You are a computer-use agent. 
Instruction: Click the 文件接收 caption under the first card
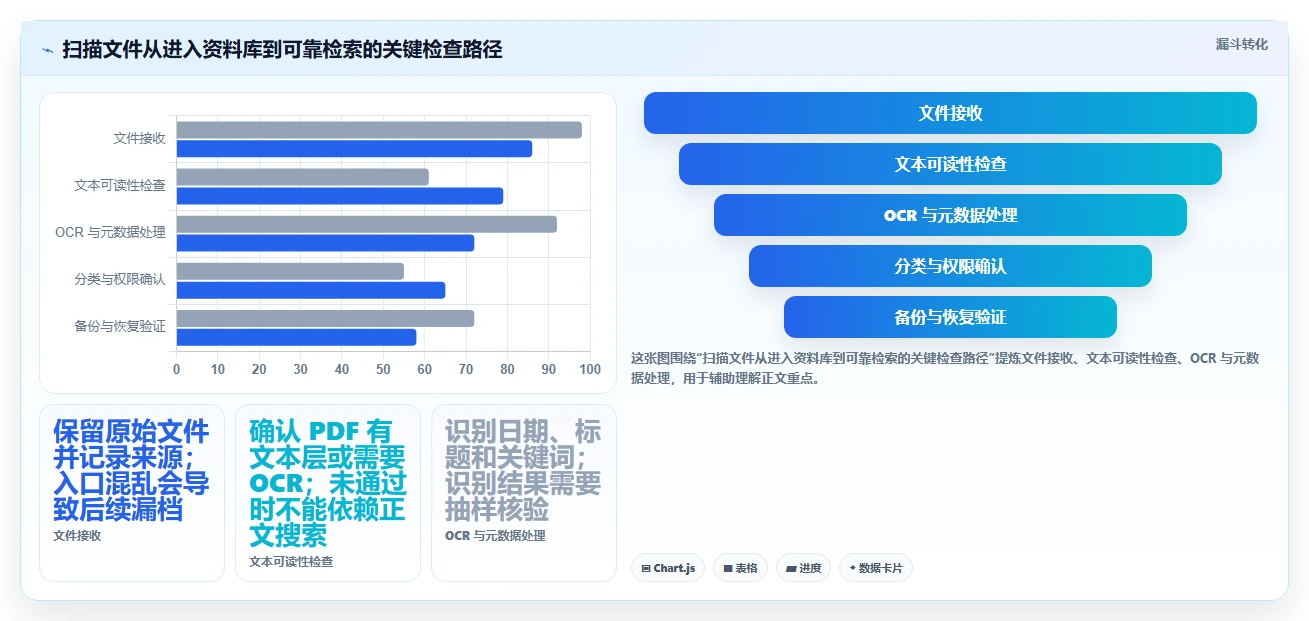coord(77,536)
